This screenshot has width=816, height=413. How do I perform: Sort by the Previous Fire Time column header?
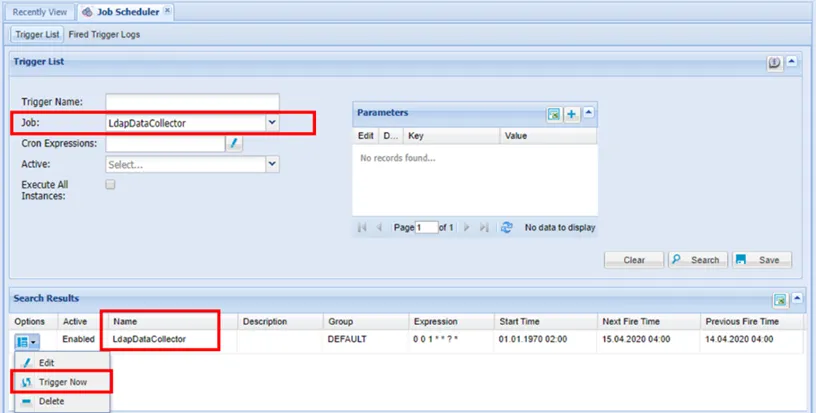pyautogui.click(x=752, y=321)
